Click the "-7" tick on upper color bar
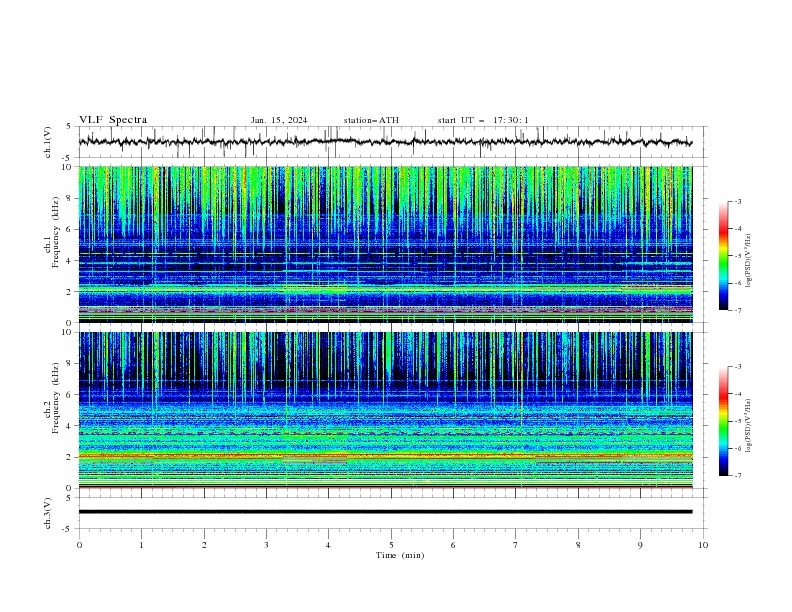 (737, 310)
